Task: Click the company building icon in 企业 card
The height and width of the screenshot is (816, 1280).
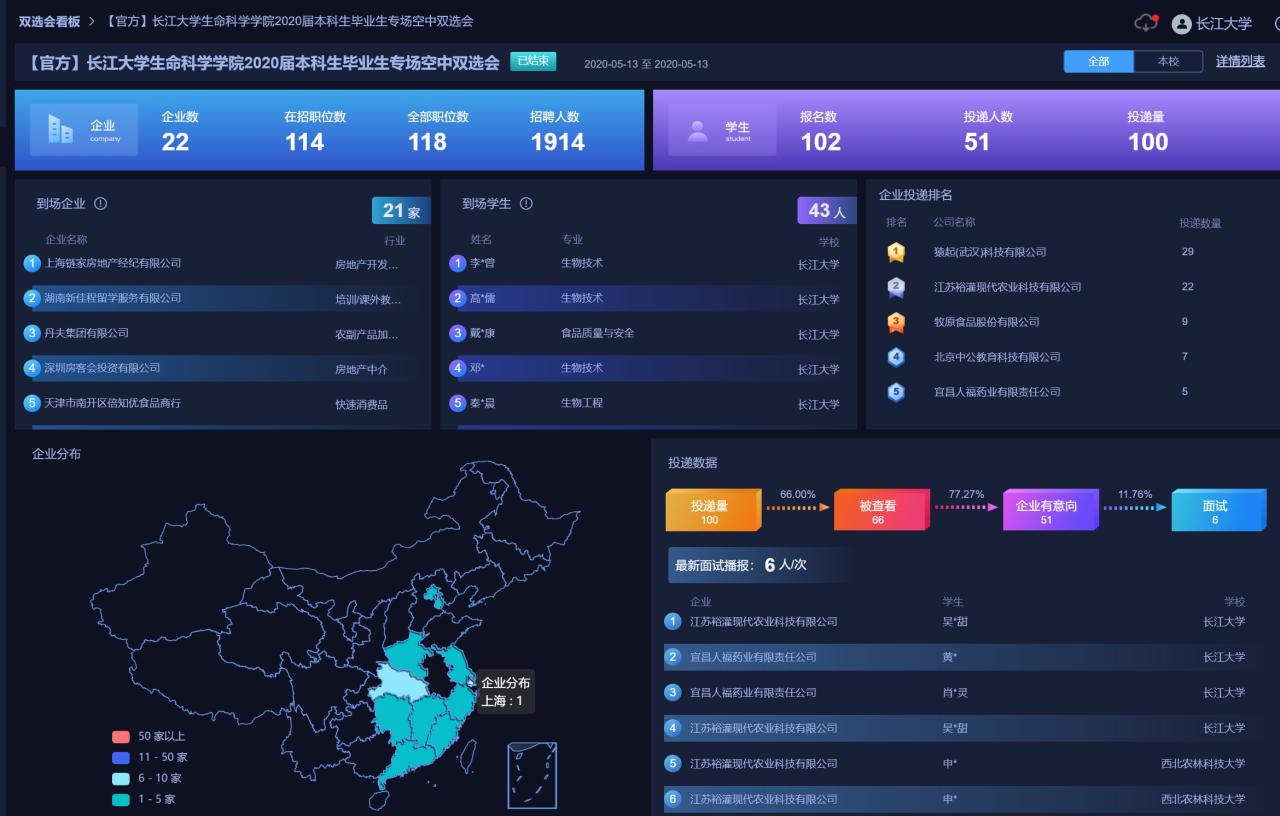Action: coord(61,129)
